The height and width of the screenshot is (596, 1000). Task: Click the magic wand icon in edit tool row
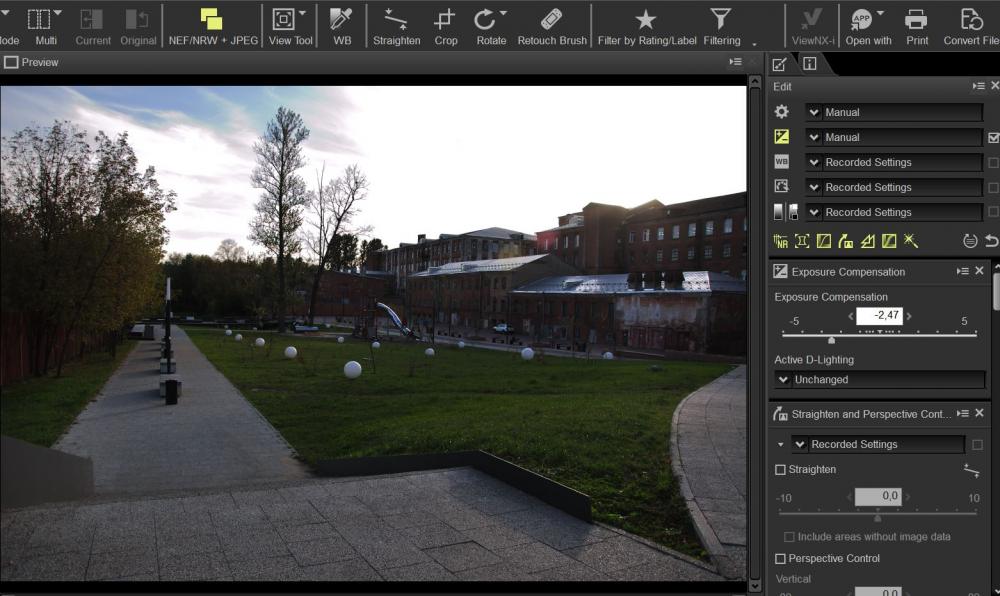[911, 241]
